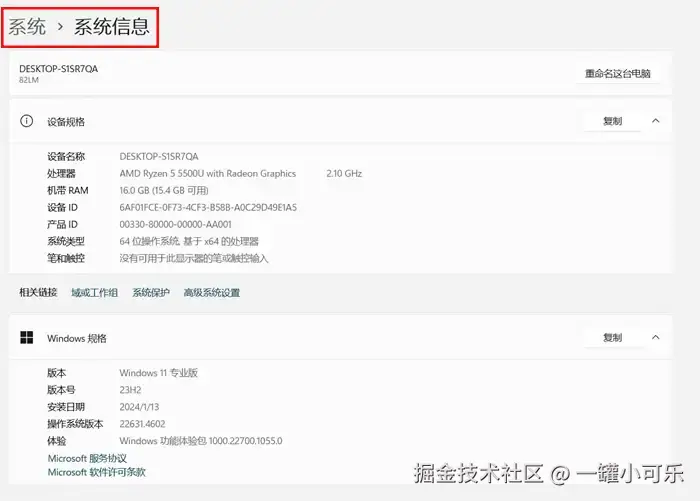
Task: Click 重命名这台电脑 button
Action: pyautogui.click(x=617, y=74)
